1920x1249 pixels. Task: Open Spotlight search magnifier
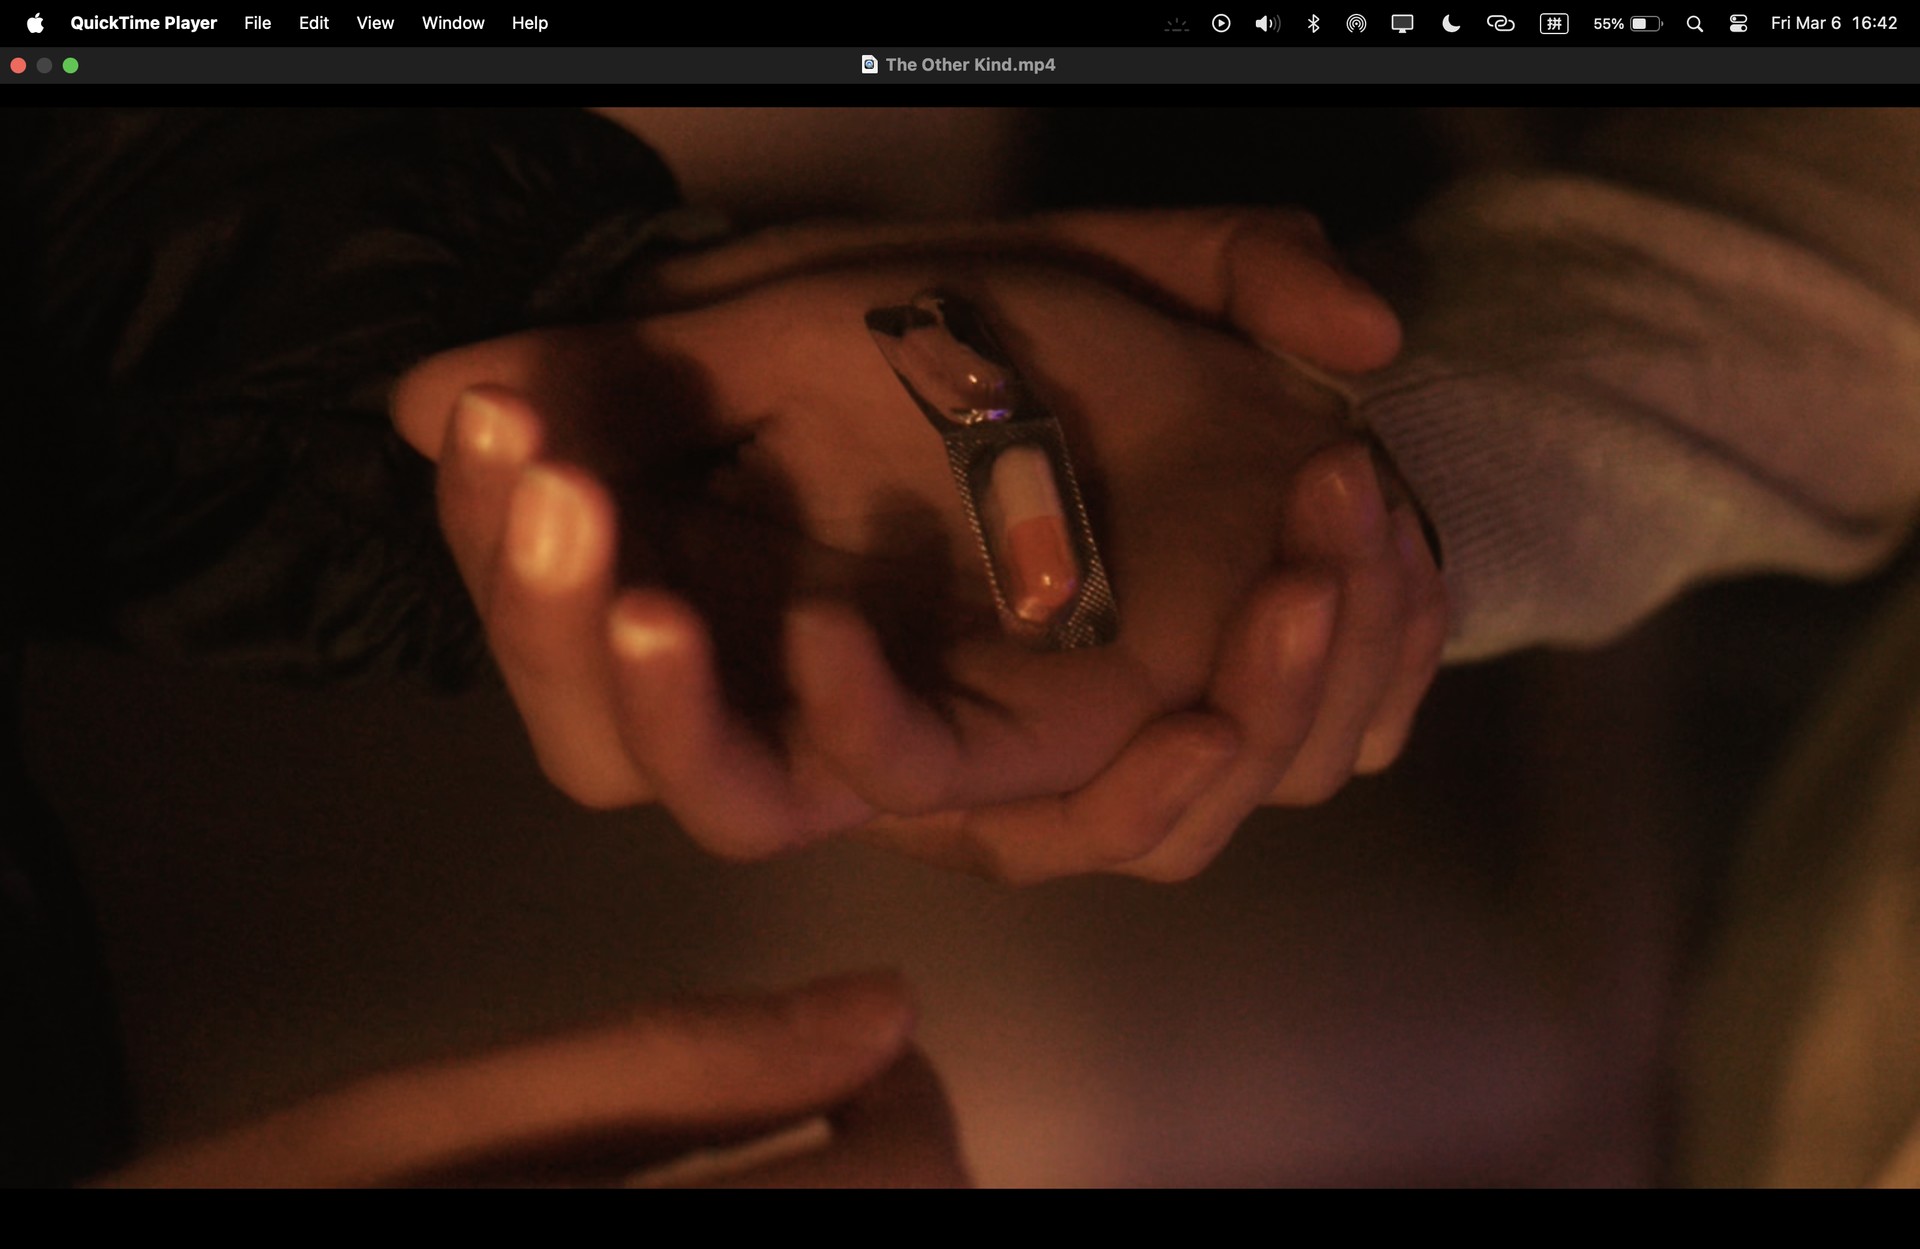point(1694,23)
